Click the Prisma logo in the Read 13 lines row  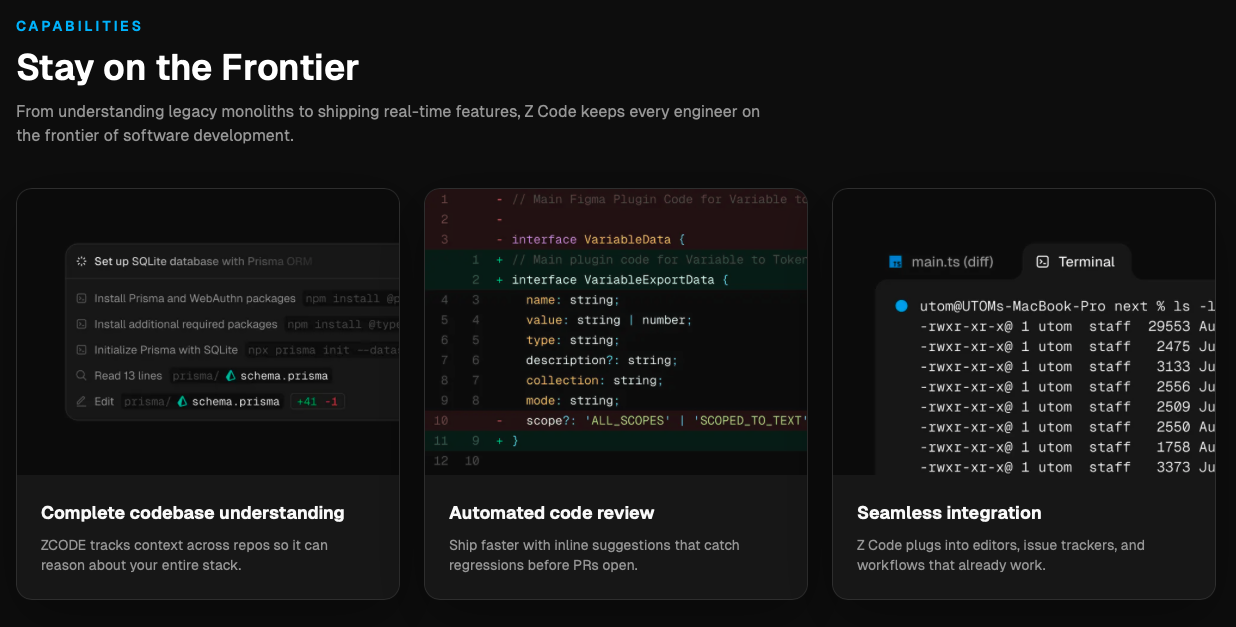(x=231, y=376)
